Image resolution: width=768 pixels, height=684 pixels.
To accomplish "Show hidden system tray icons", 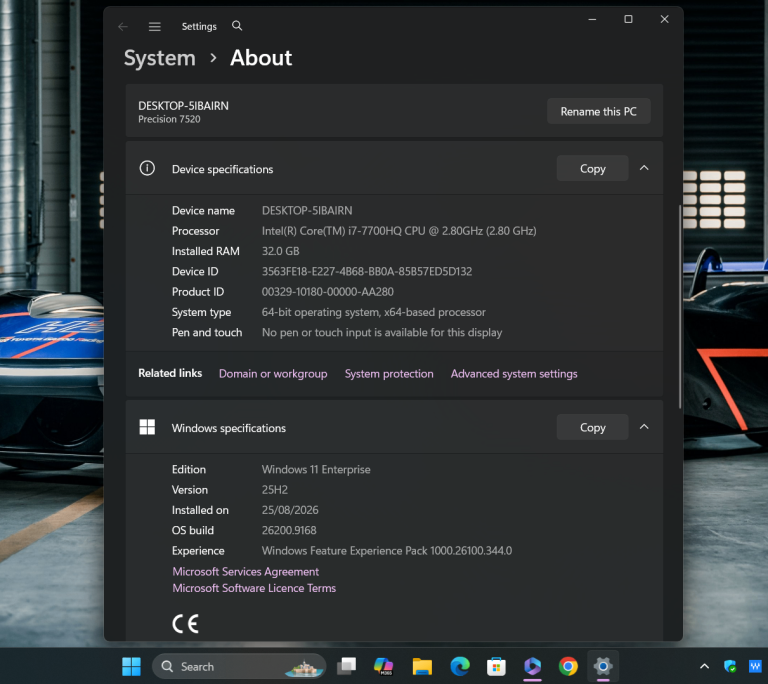I will [704, 666].
